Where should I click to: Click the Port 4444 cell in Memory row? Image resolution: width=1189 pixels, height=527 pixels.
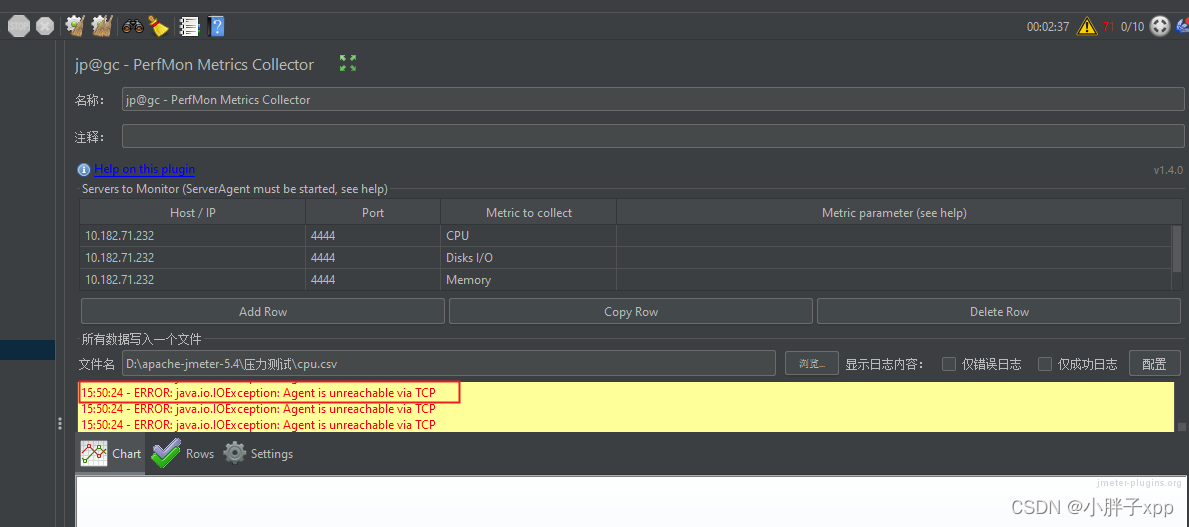click(373, 280)
